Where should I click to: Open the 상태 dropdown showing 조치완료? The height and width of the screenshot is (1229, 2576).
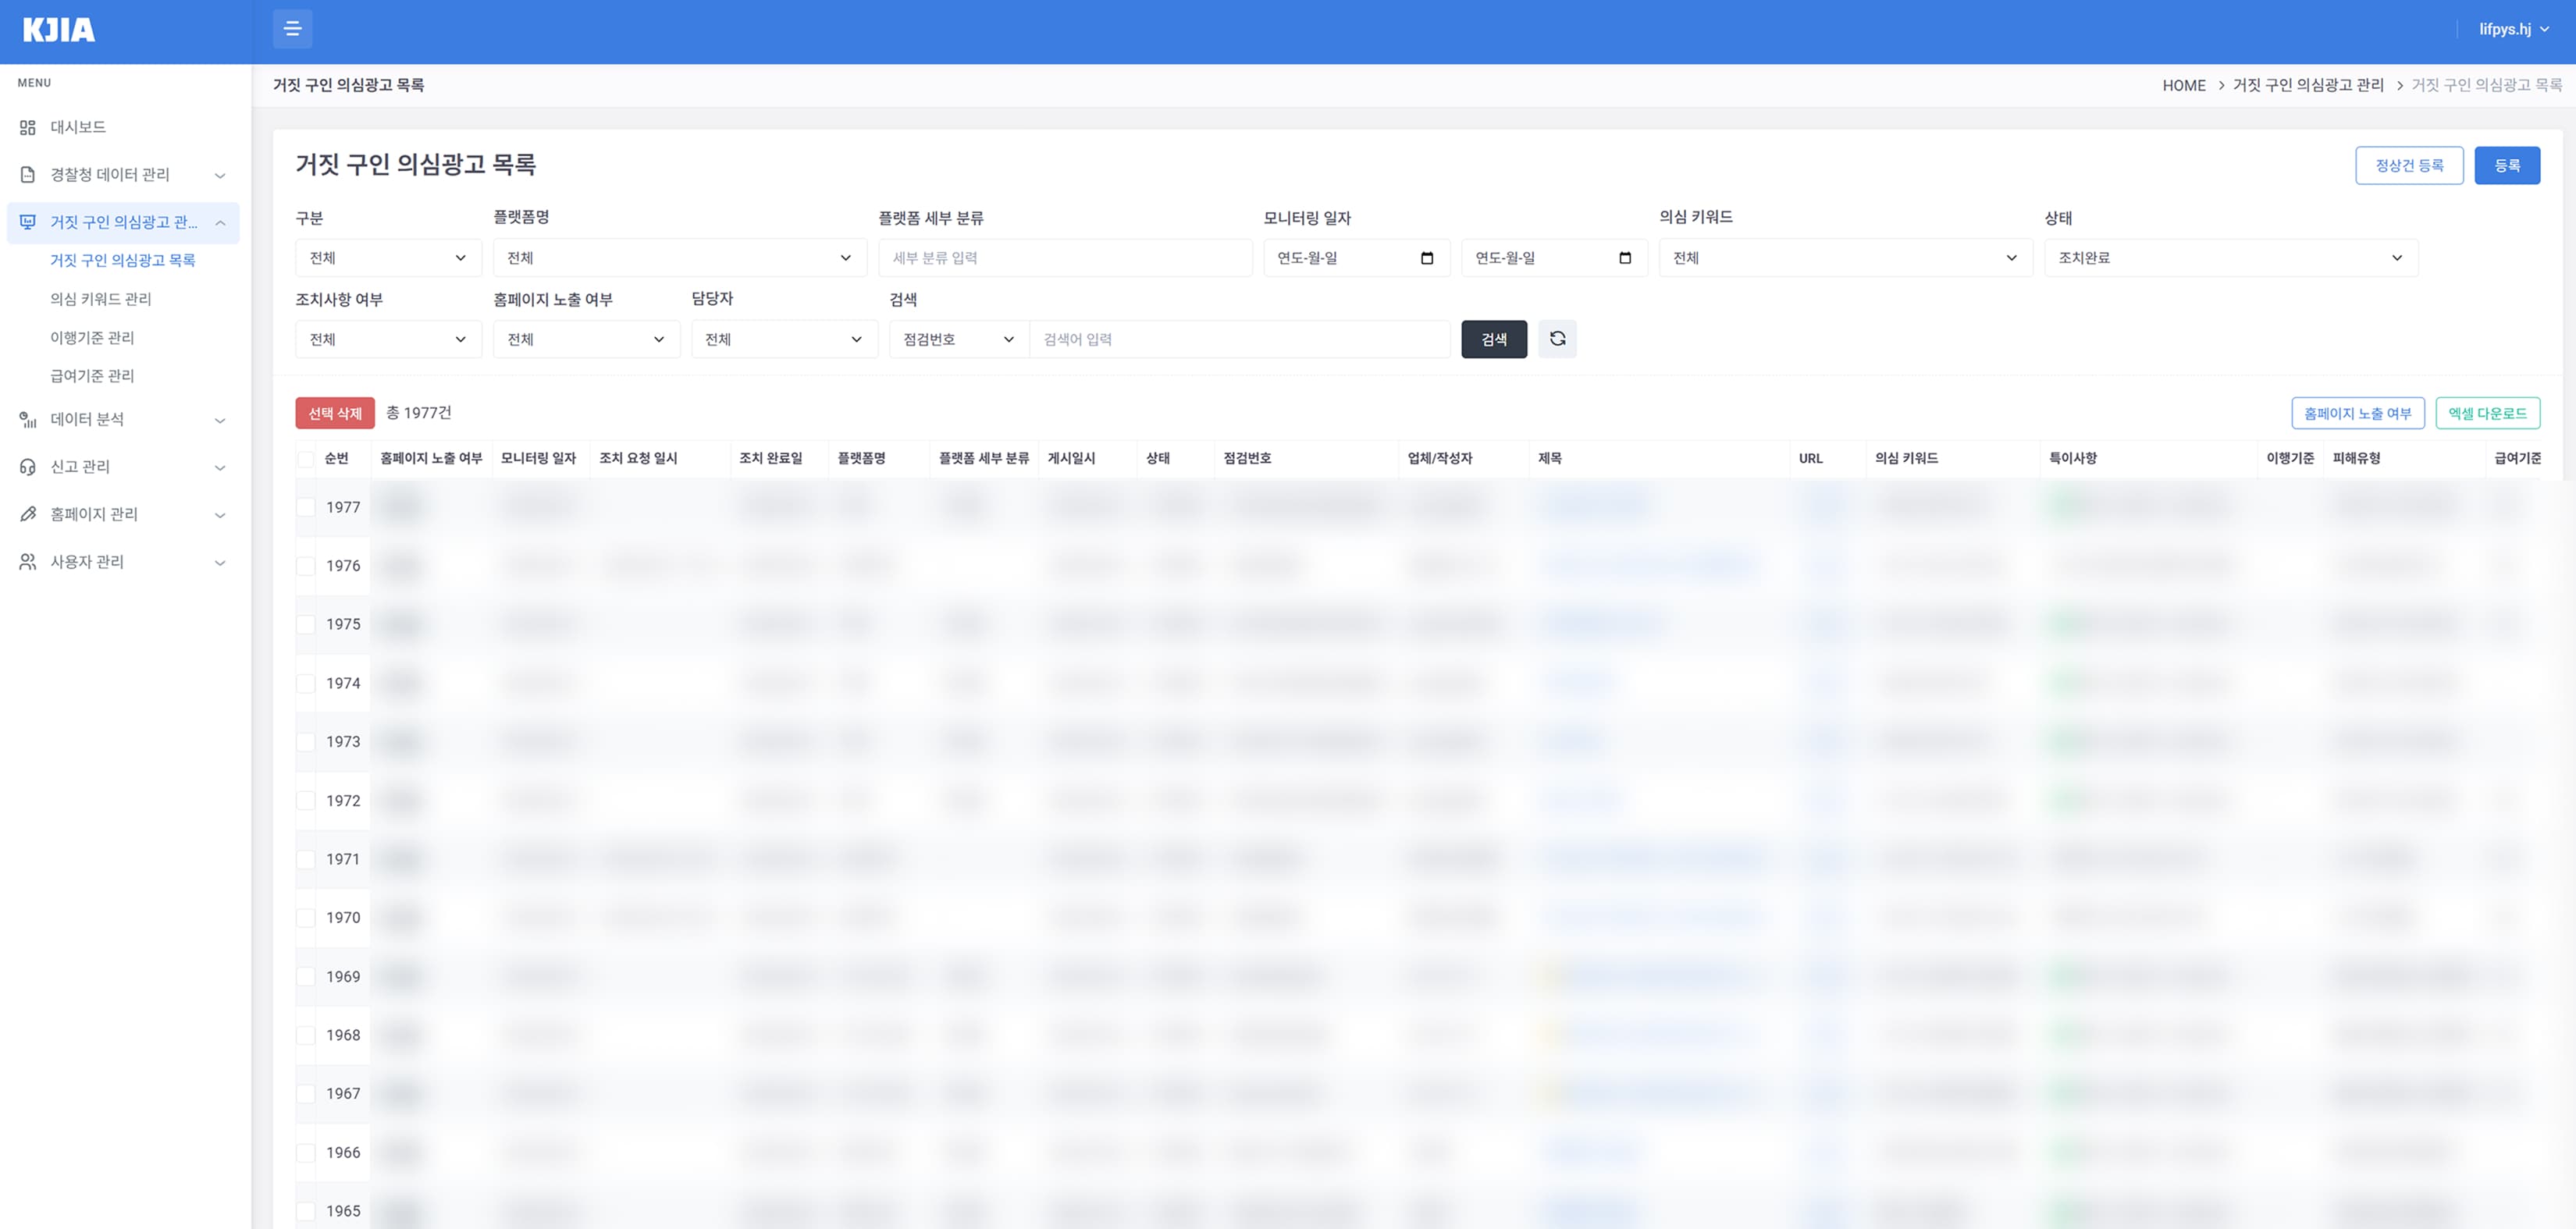(2231, 258)
